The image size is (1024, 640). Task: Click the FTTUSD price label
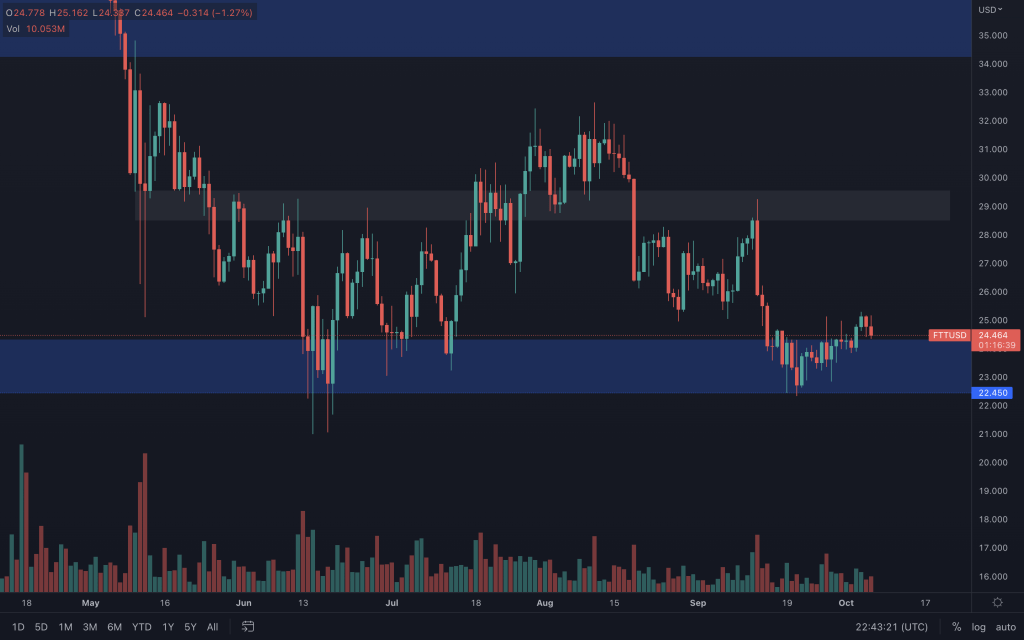[x=948, y=335]
